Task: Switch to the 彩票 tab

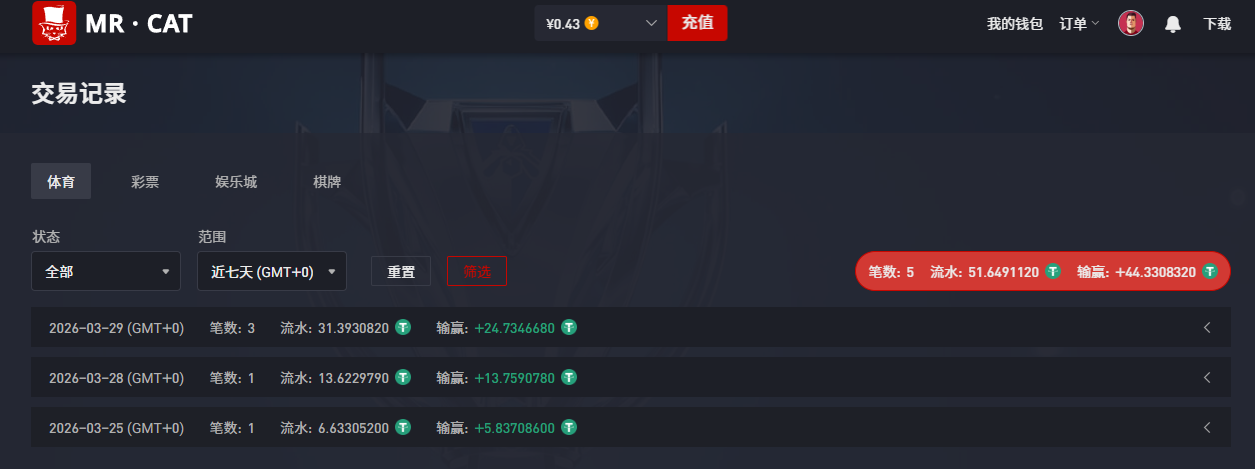Action: [x=145, y=182]
